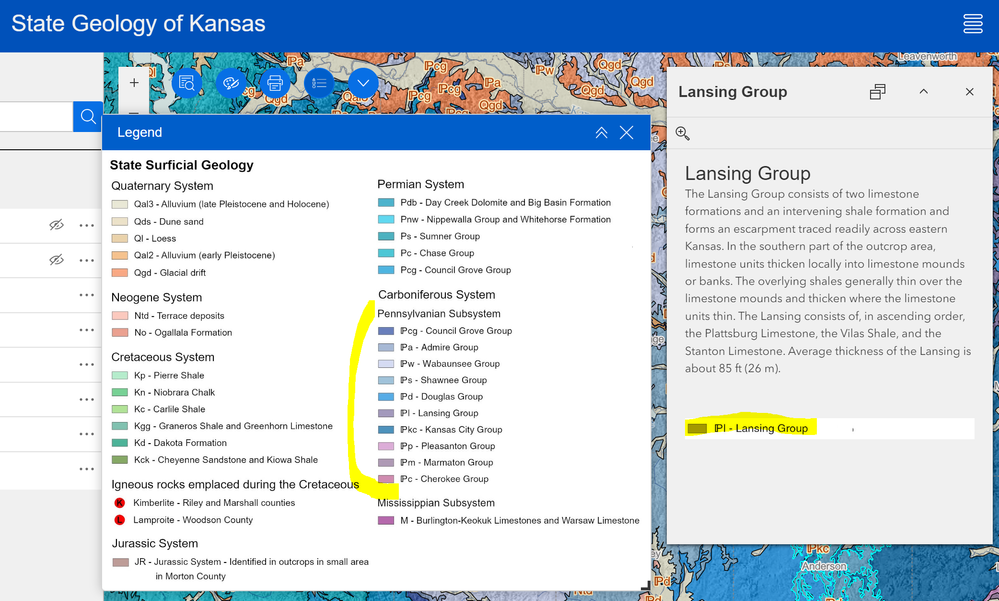The image size is (999, 601).
Task: Toggle the legend list tool
Action: (x=319, y=83)
